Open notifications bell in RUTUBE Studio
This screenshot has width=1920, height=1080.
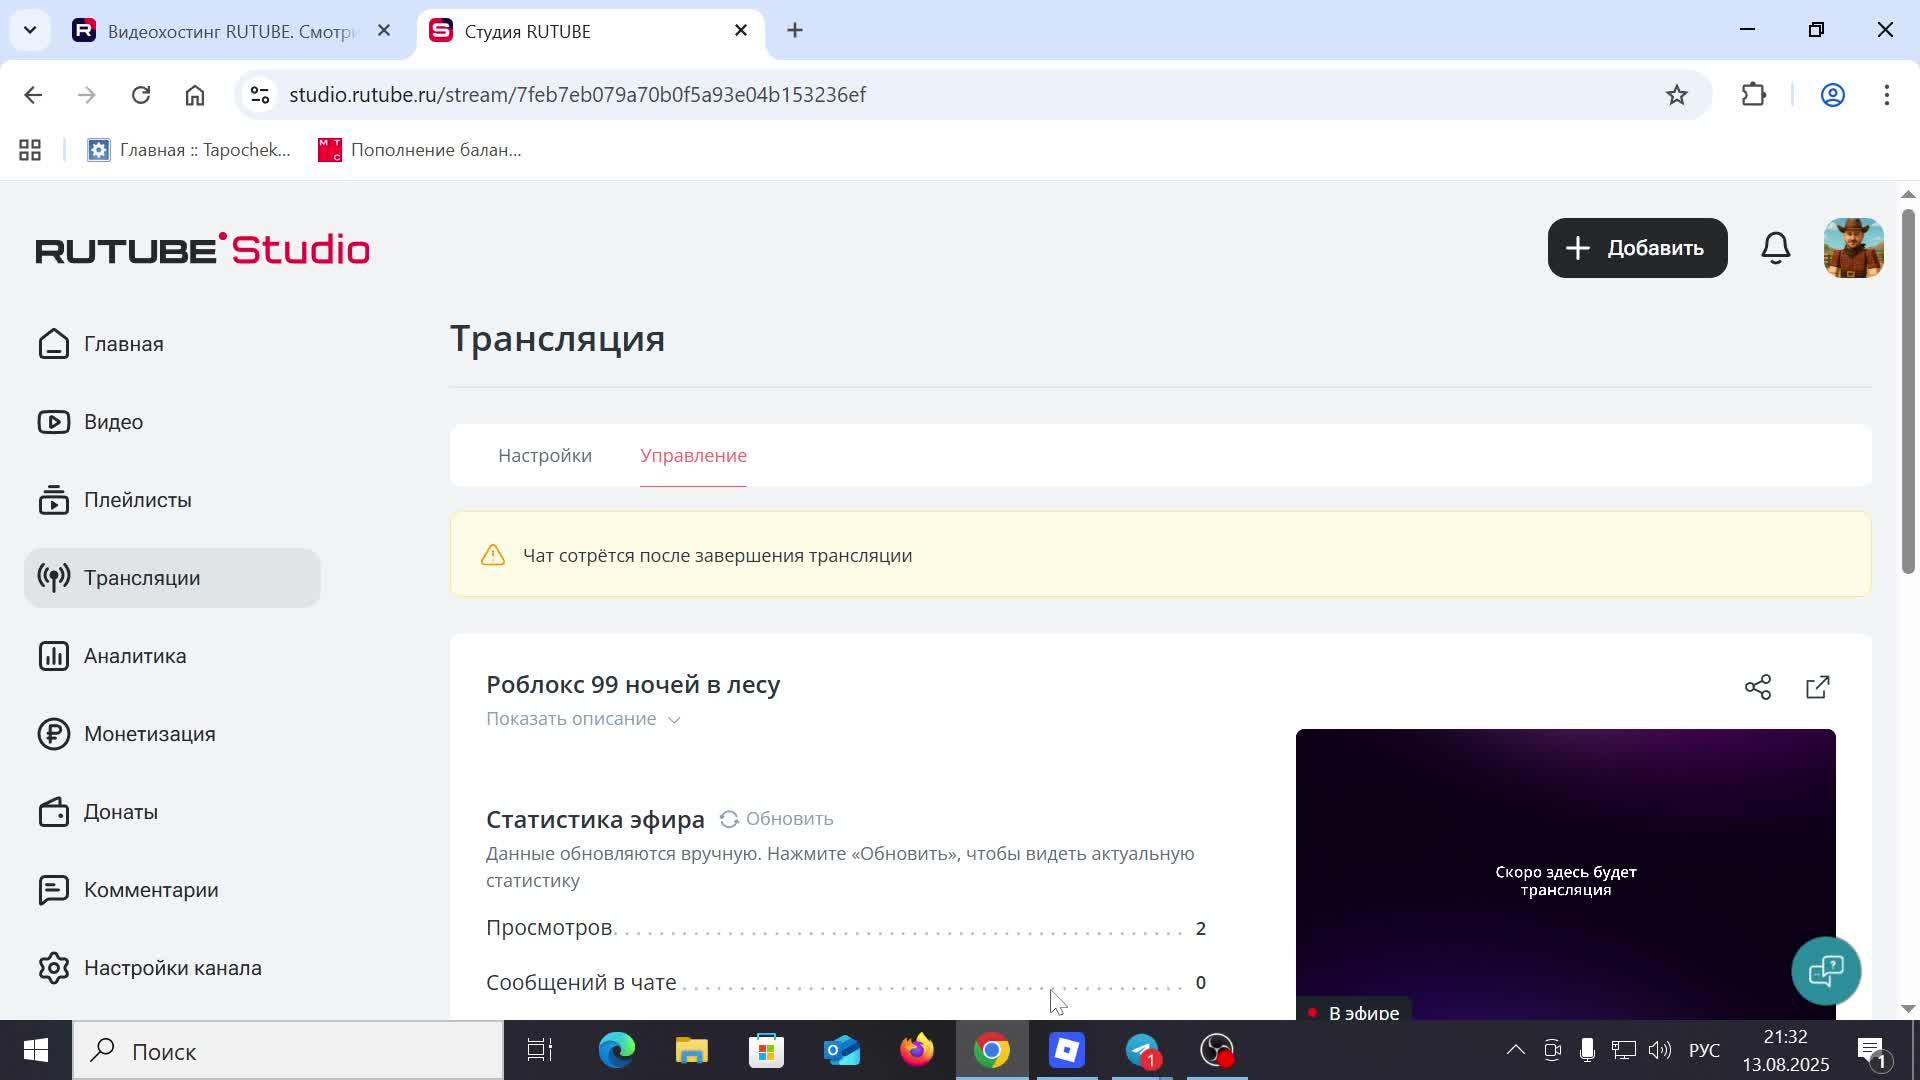point(1776,247)
